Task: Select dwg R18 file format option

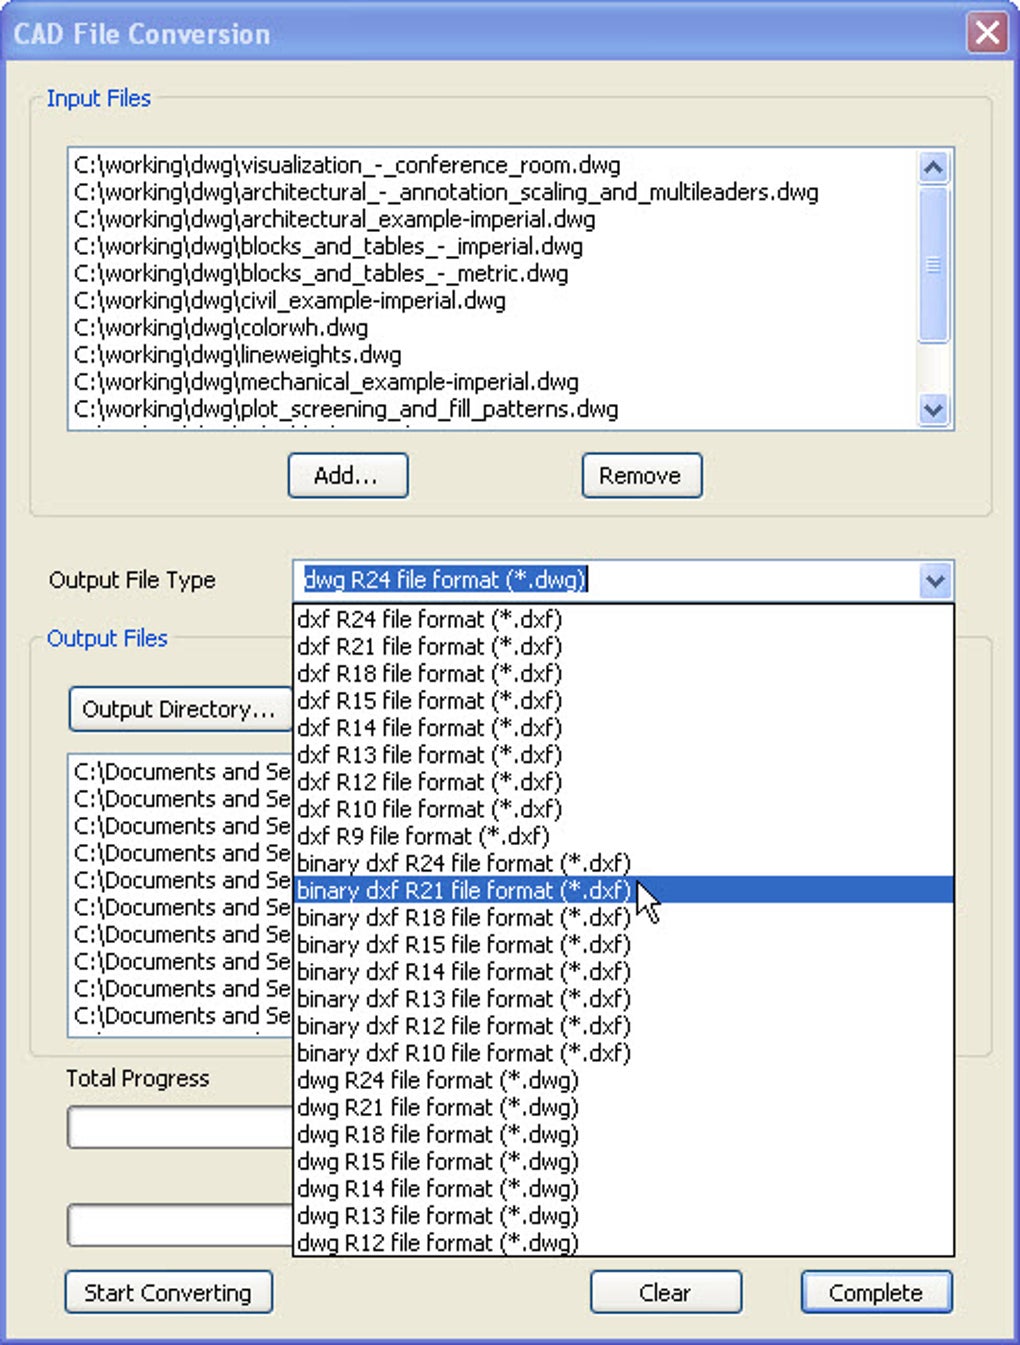Action: pos(624,1133)
